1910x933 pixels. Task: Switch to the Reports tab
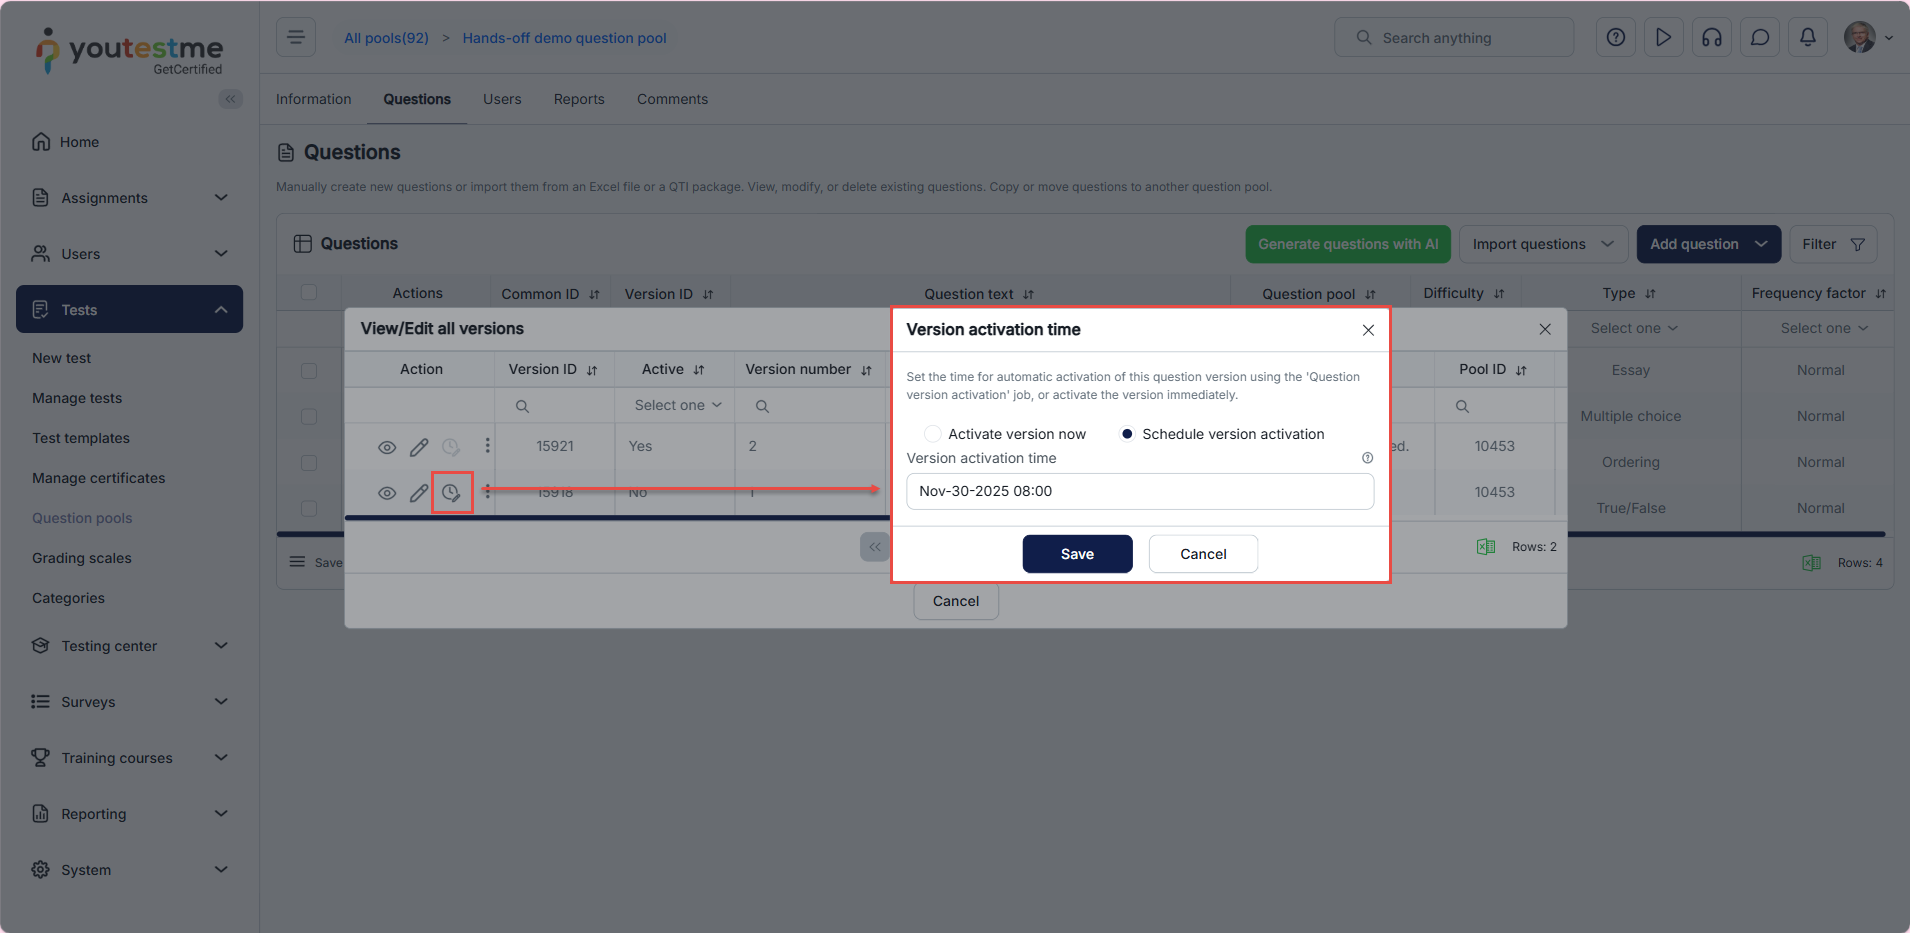point(579,99)
